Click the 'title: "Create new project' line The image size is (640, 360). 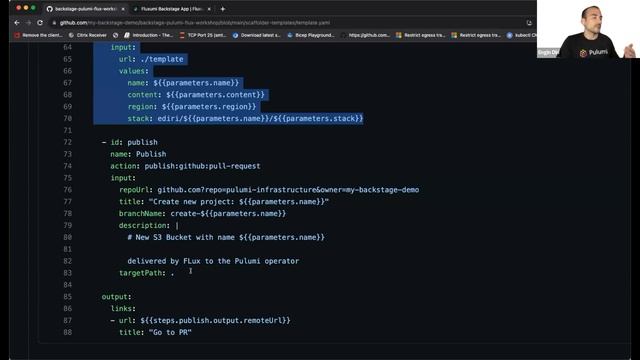[224, 202]
